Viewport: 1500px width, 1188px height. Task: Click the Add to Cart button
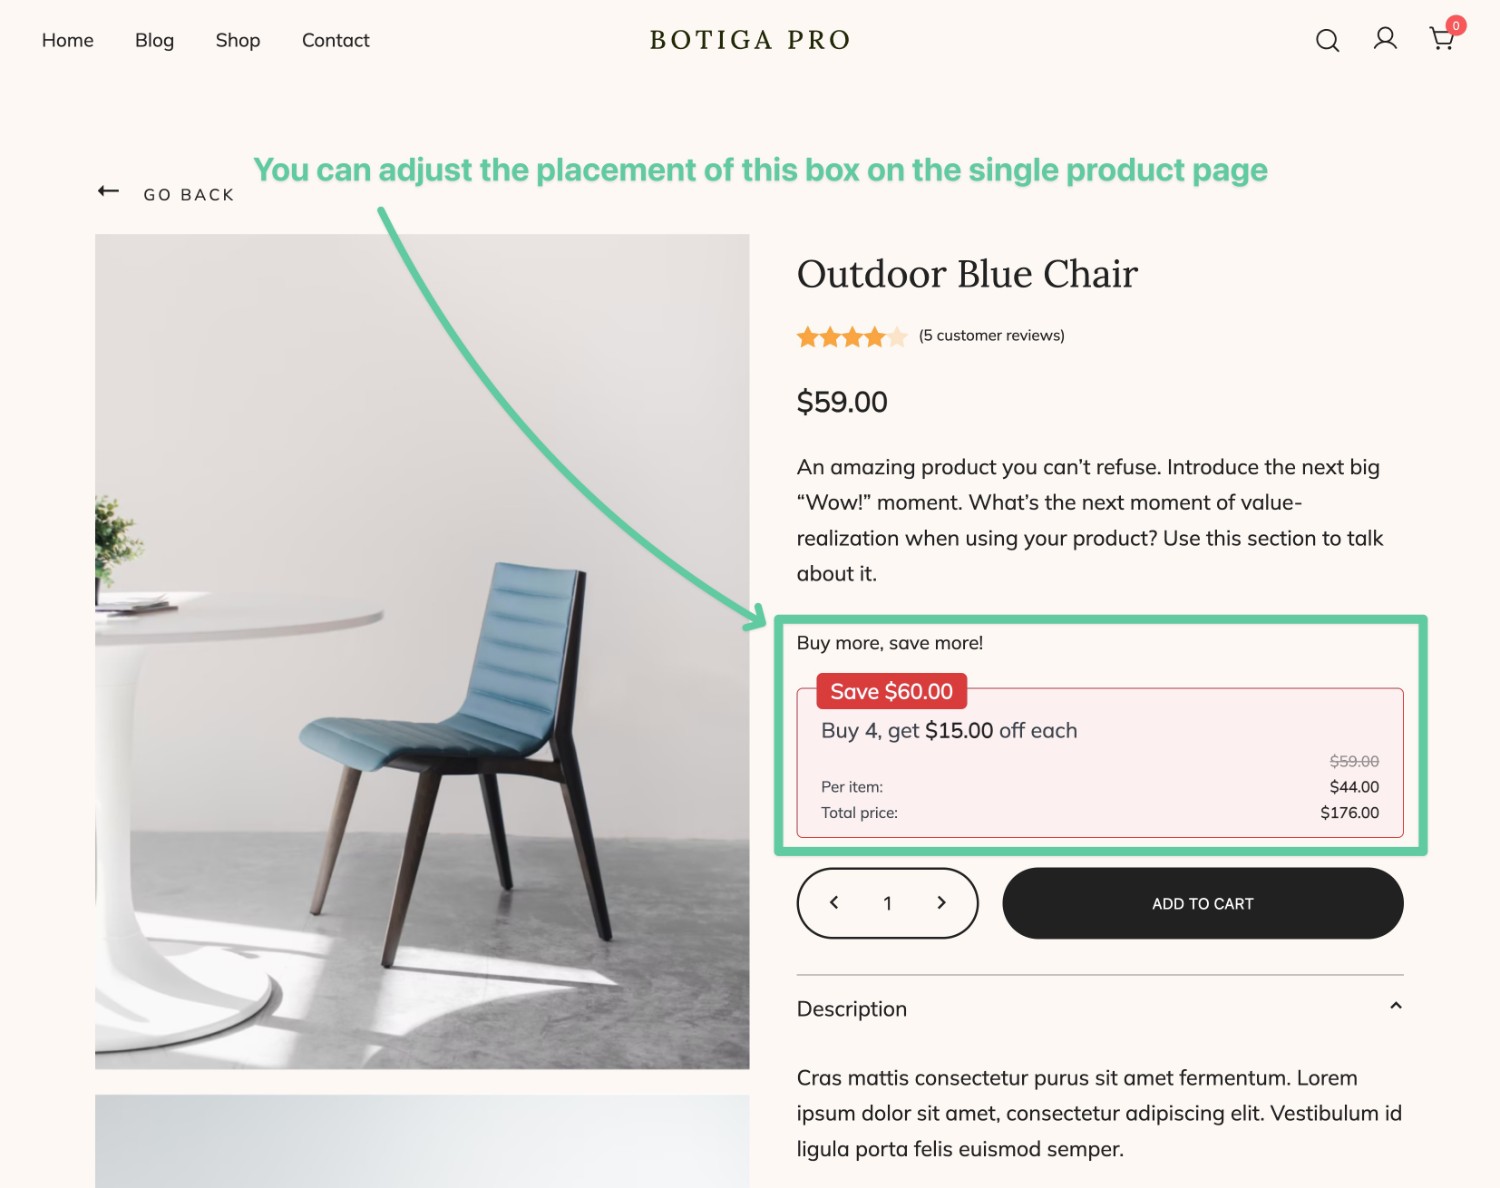(1203, 903)
